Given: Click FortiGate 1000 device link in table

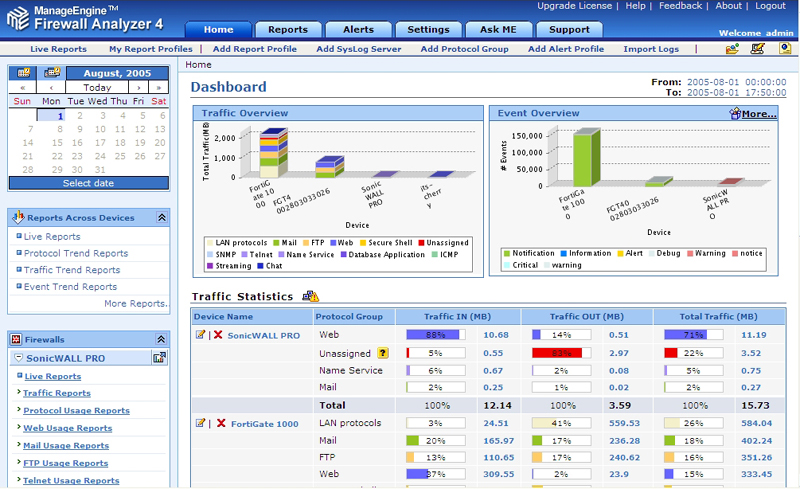Looking at the screenshot, I should pos(265,424).
